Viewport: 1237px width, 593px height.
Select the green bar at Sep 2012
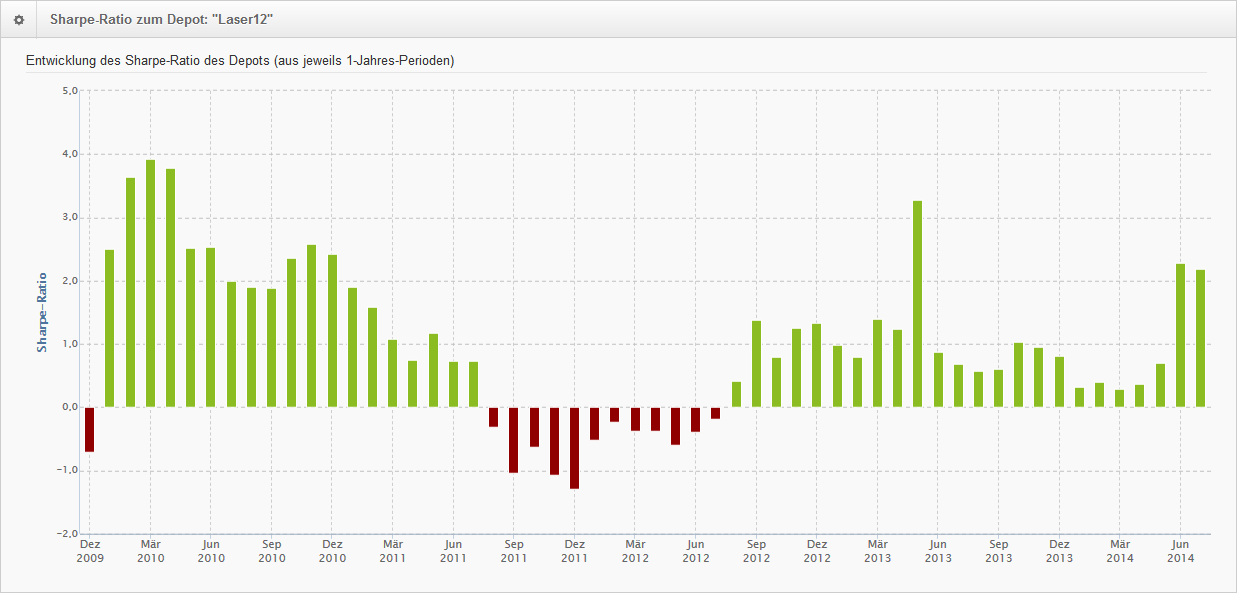pyautogui.click(x=756, y=364)
